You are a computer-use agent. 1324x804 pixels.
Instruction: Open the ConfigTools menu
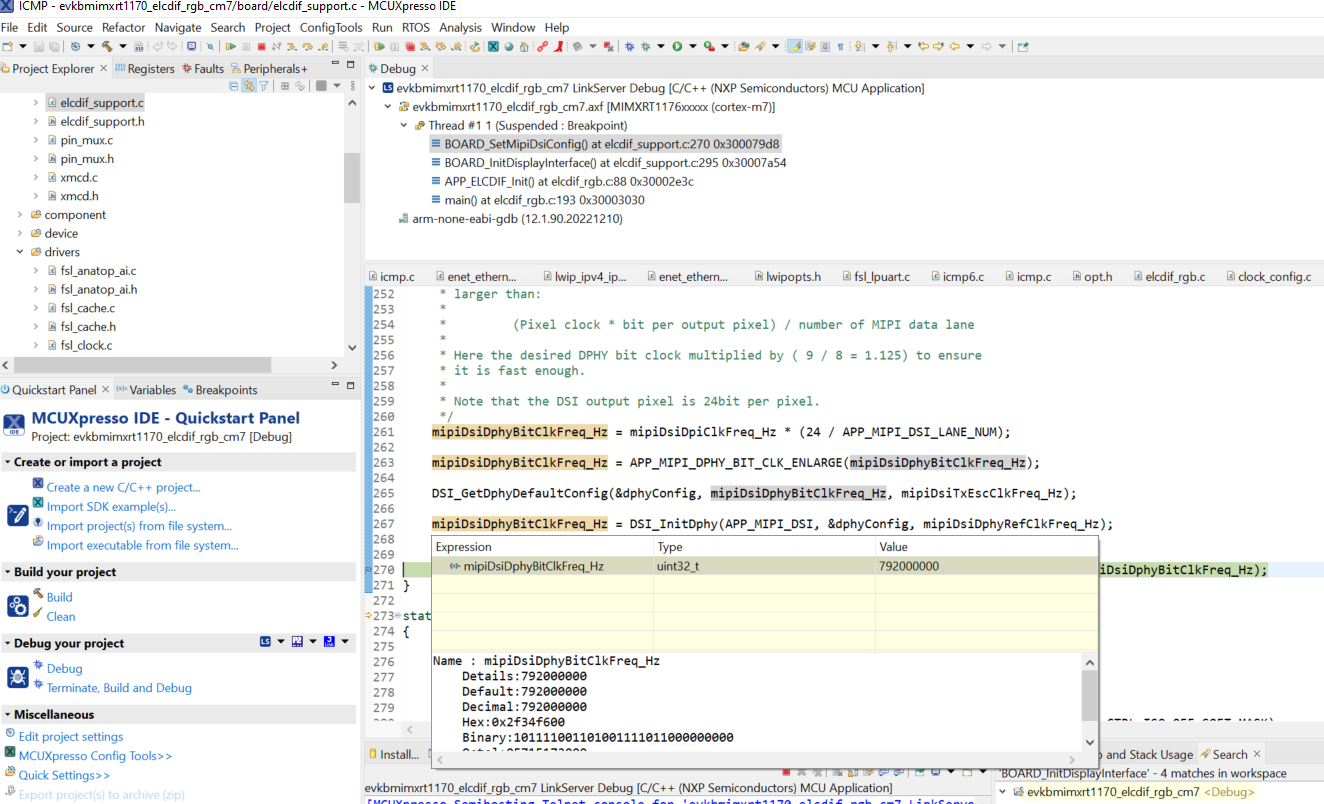pyautogui.click(x=332, y=27)
